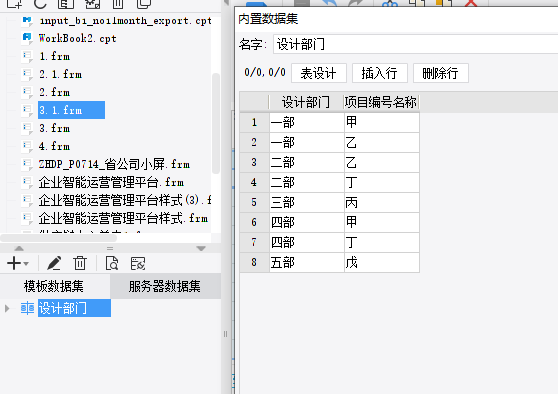Click the 1.frm file icon
The image size is (558, 394).
point(27,56)
